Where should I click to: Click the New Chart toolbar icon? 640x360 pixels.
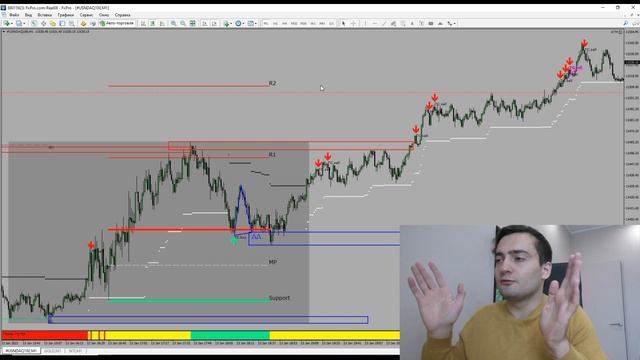click(7, 24)
